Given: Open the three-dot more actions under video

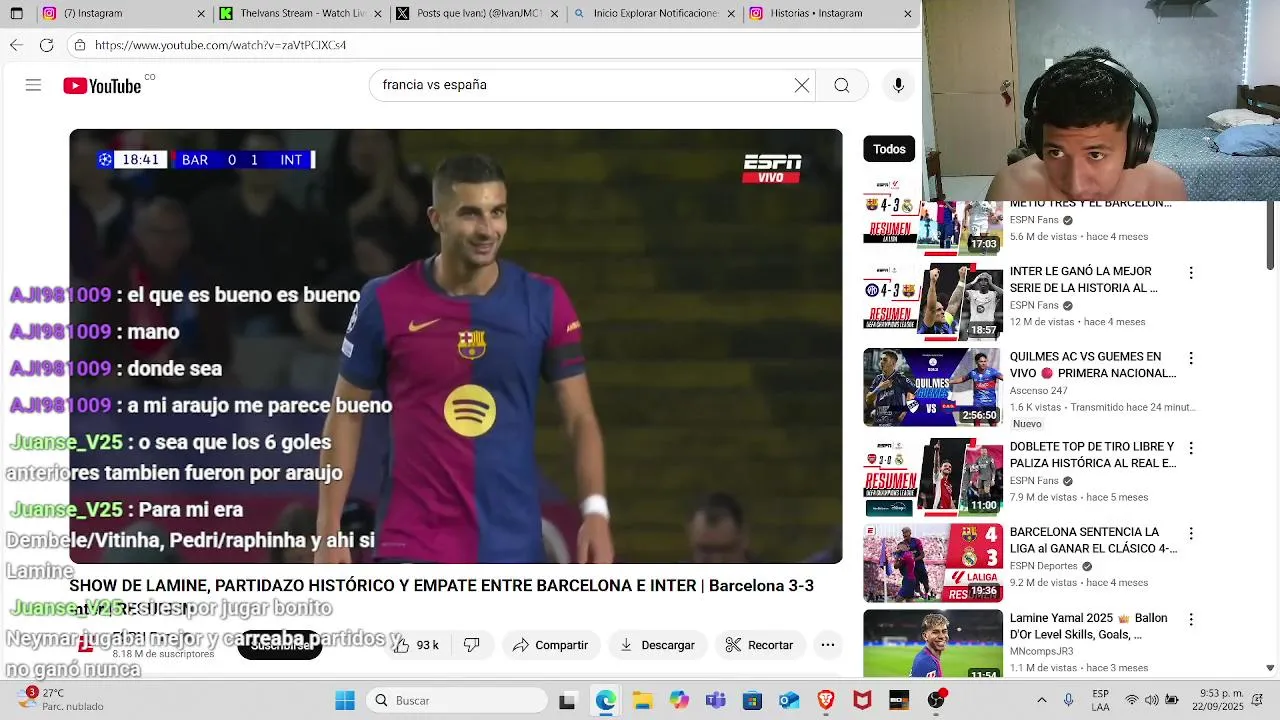Looking at the screenshot, I should click(x=828, y=645).
